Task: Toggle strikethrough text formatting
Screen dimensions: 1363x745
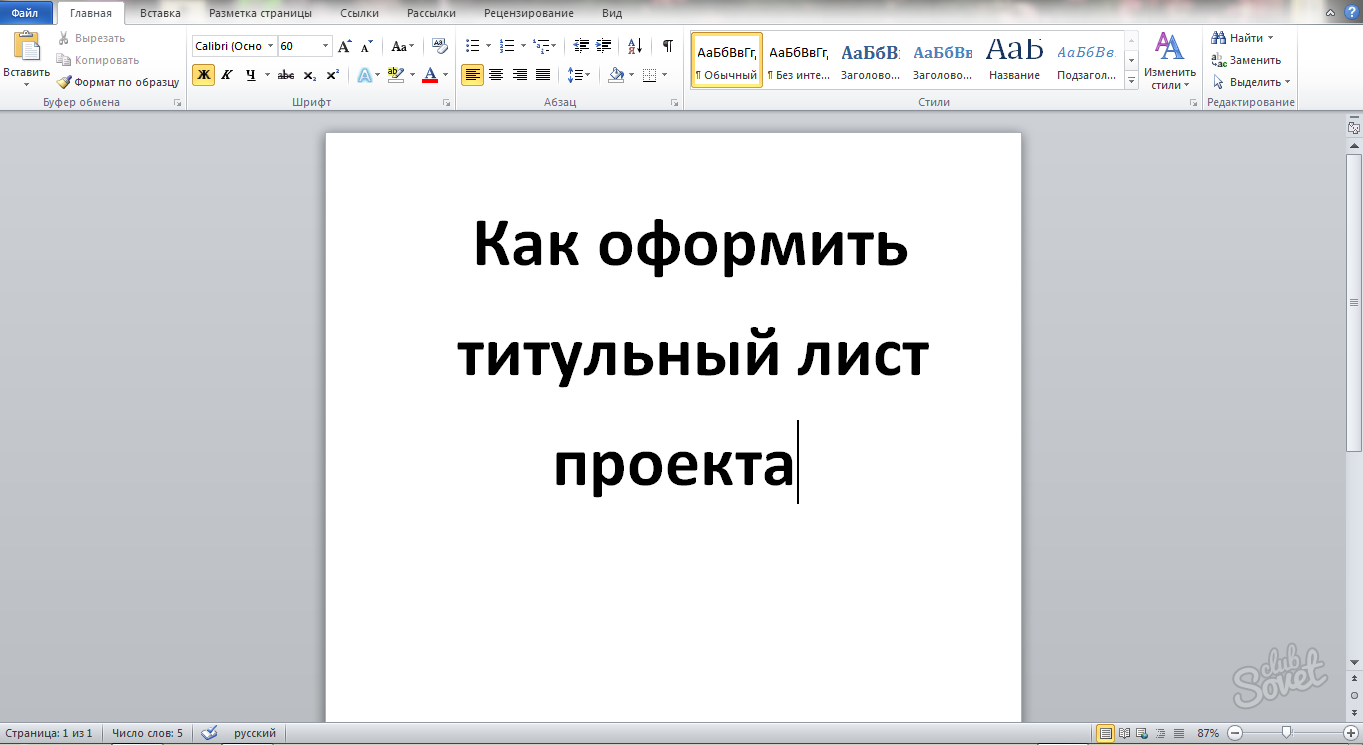Action: pyautogui.click(x=286, y=75)
